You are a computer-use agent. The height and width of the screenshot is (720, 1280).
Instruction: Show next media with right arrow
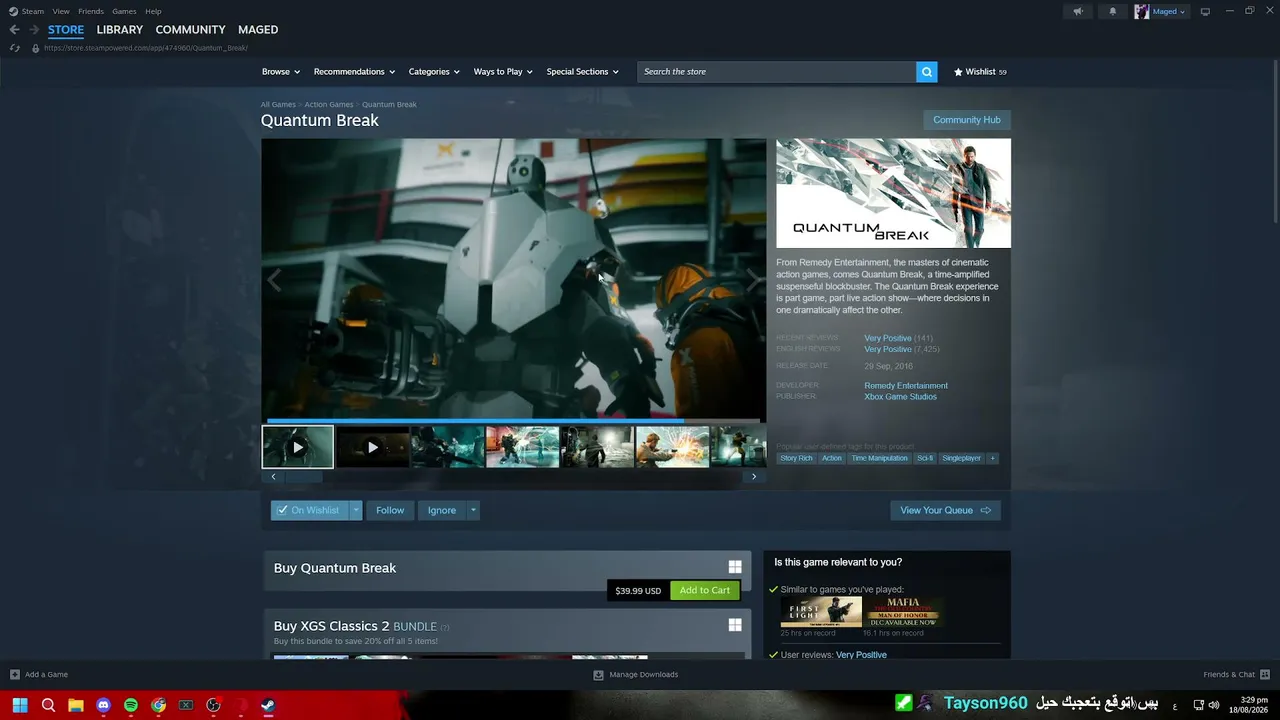[754, 281]
